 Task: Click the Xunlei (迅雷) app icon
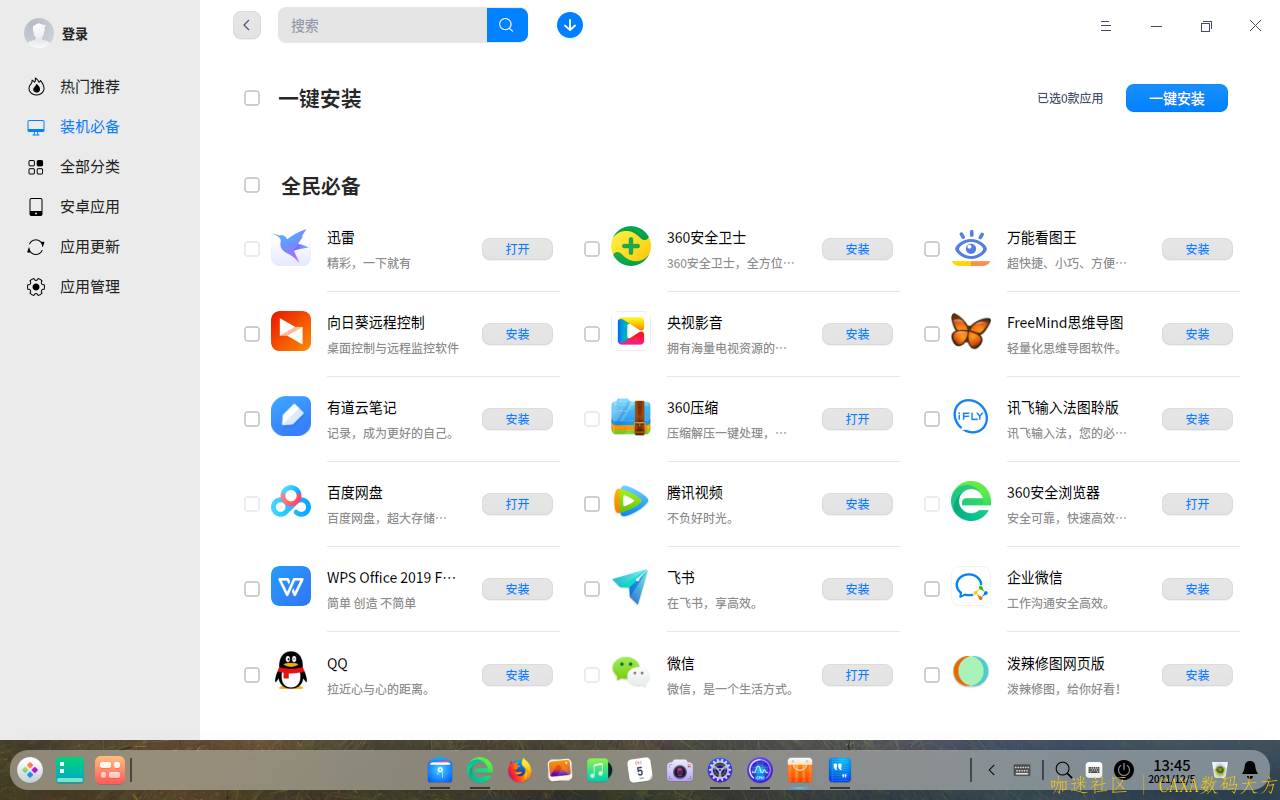point(291,247)
